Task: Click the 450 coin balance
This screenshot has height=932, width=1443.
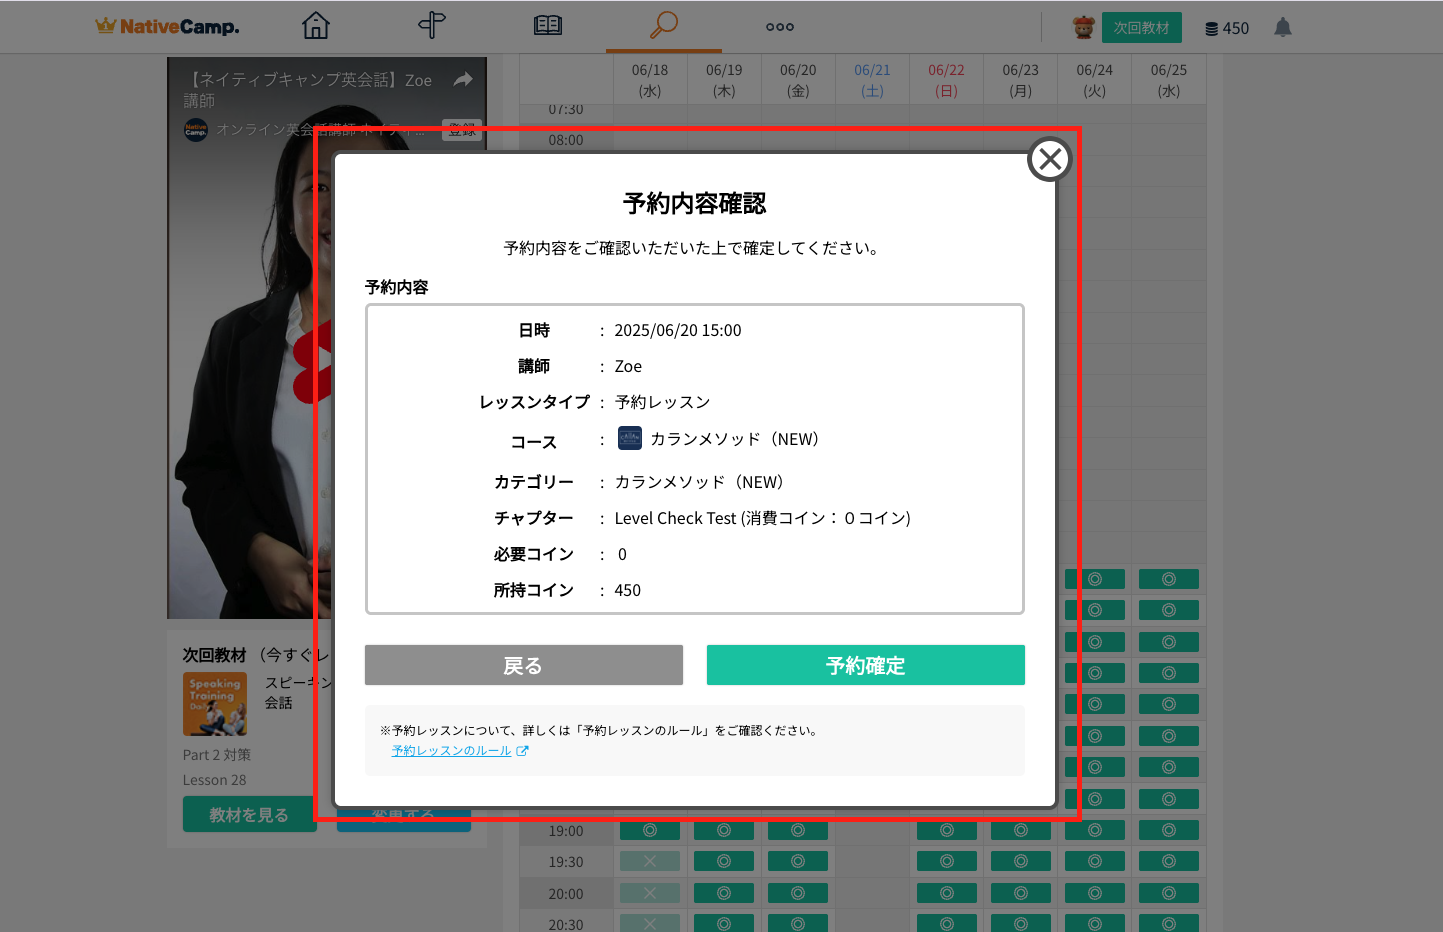Action: point(1227,28)
